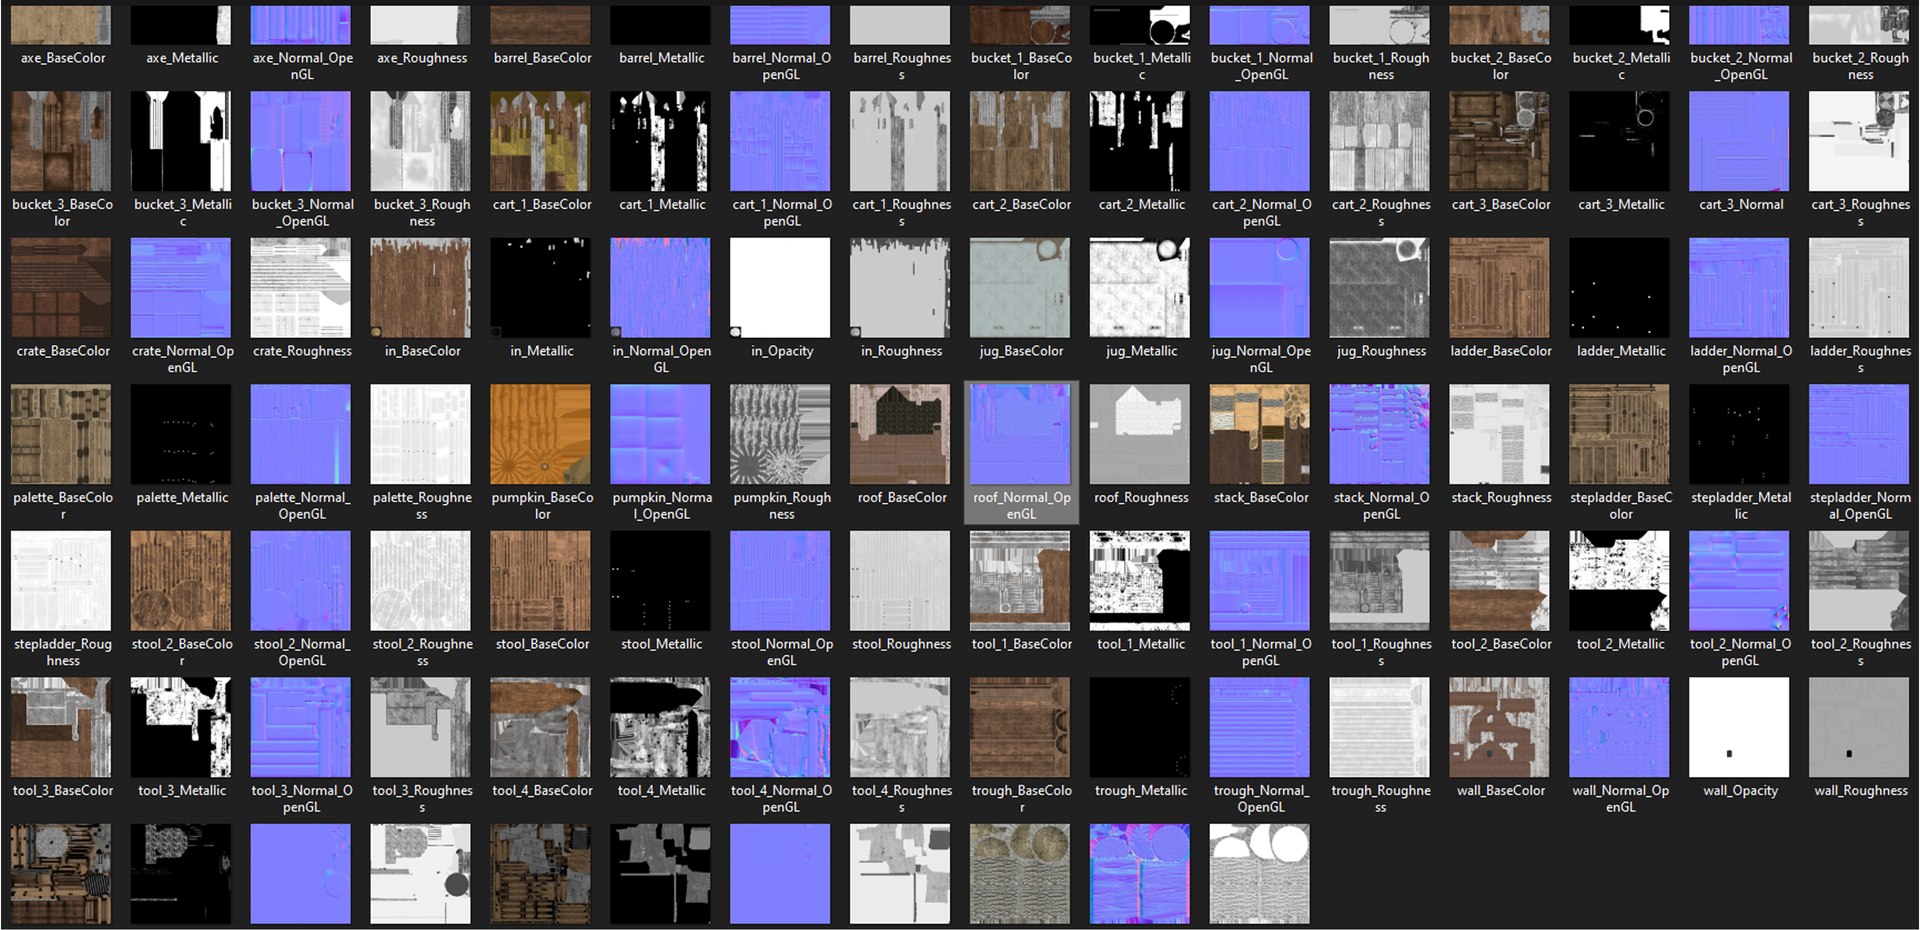Select the orange pumpkin_BaseColor thumbnail

[541, 434]
